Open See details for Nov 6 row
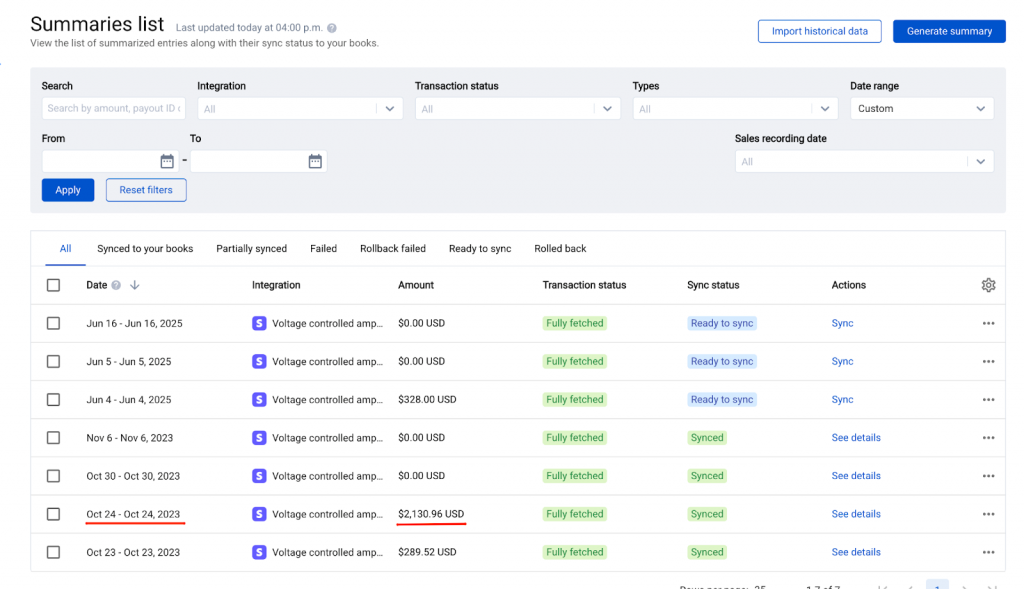1024x589 pixels. click(856, 438)
